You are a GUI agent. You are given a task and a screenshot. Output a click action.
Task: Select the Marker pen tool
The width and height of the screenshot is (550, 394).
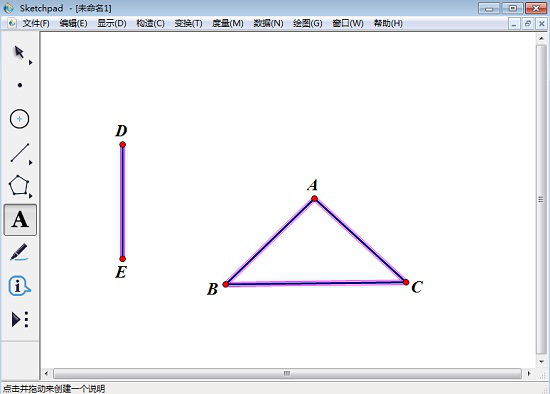pos(19,252)
